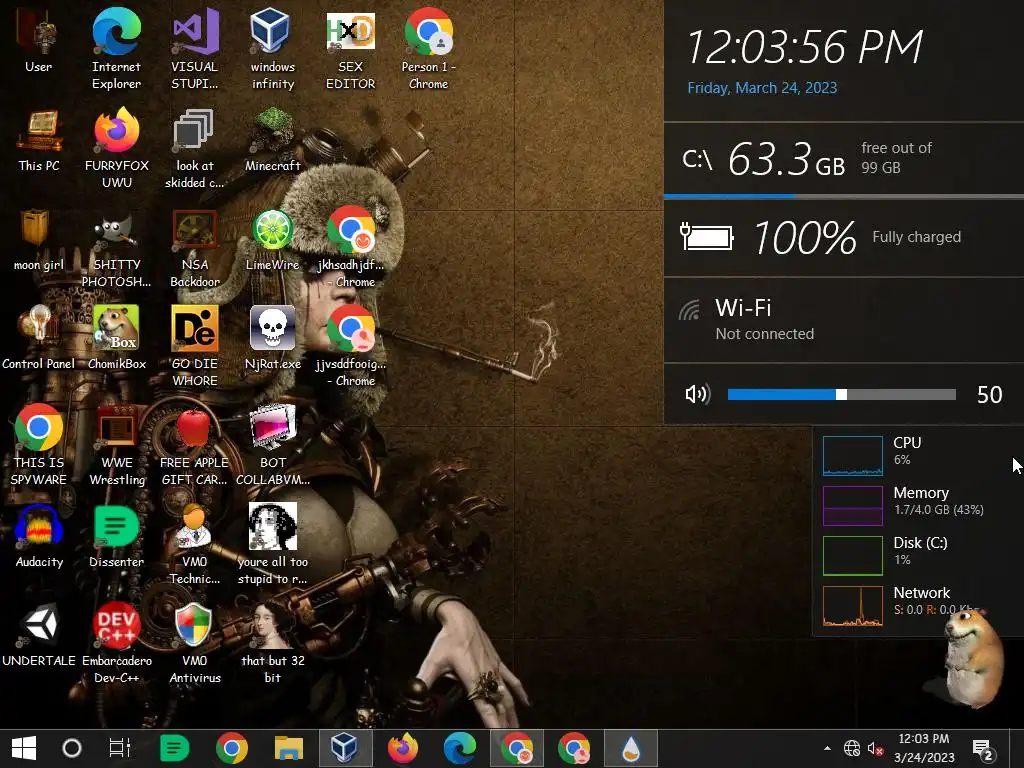
Task: Open taskbar clock and date
Action: [924, 748]
